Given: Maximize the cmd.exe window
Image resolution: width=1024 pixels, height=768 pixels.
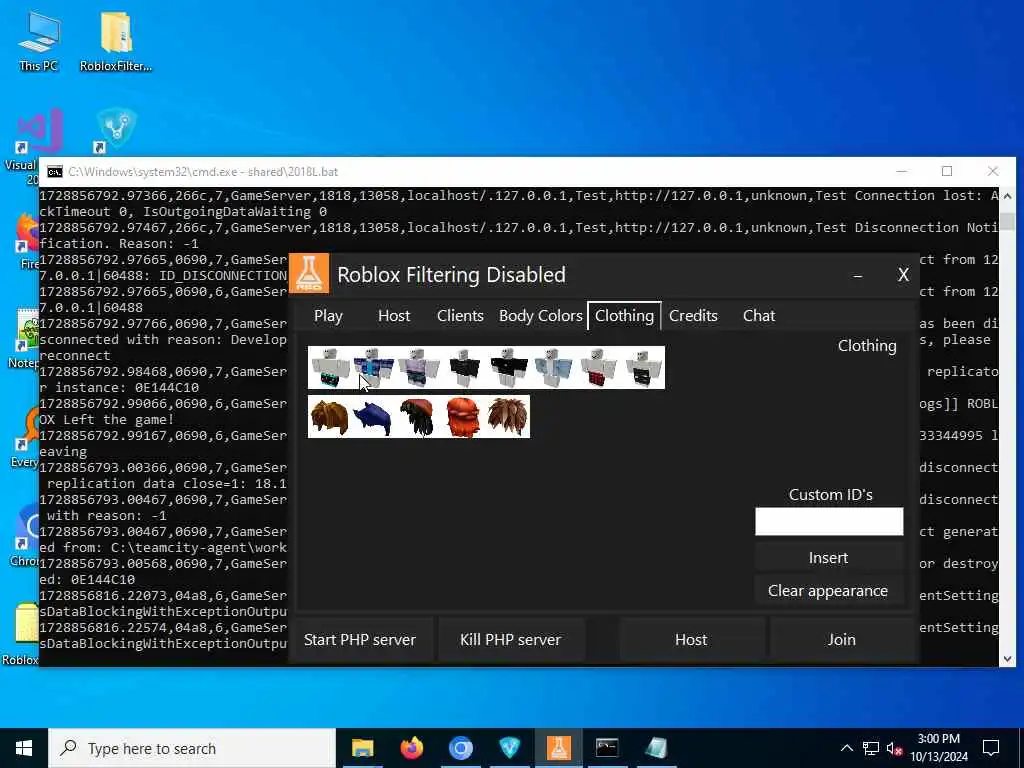Looking at the screenshot, I should point(947,171).
